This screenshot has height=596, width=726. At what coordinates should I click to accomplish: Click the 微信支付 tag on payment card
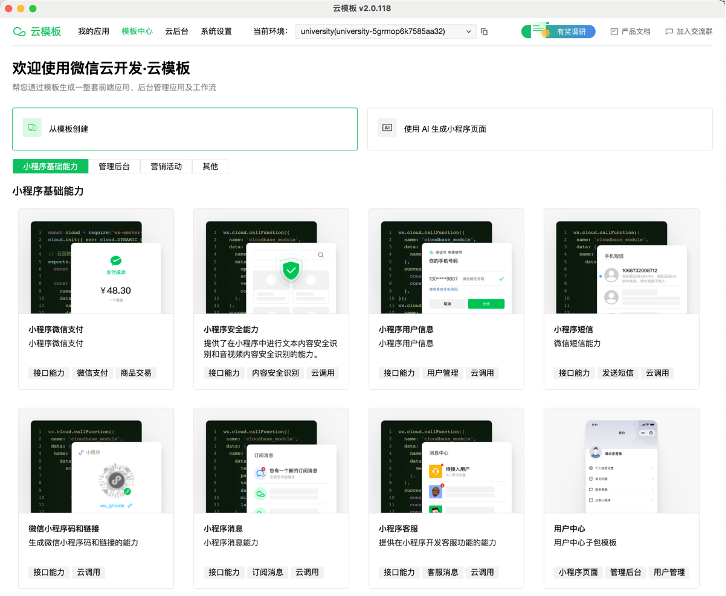click(x=92, y=373)
